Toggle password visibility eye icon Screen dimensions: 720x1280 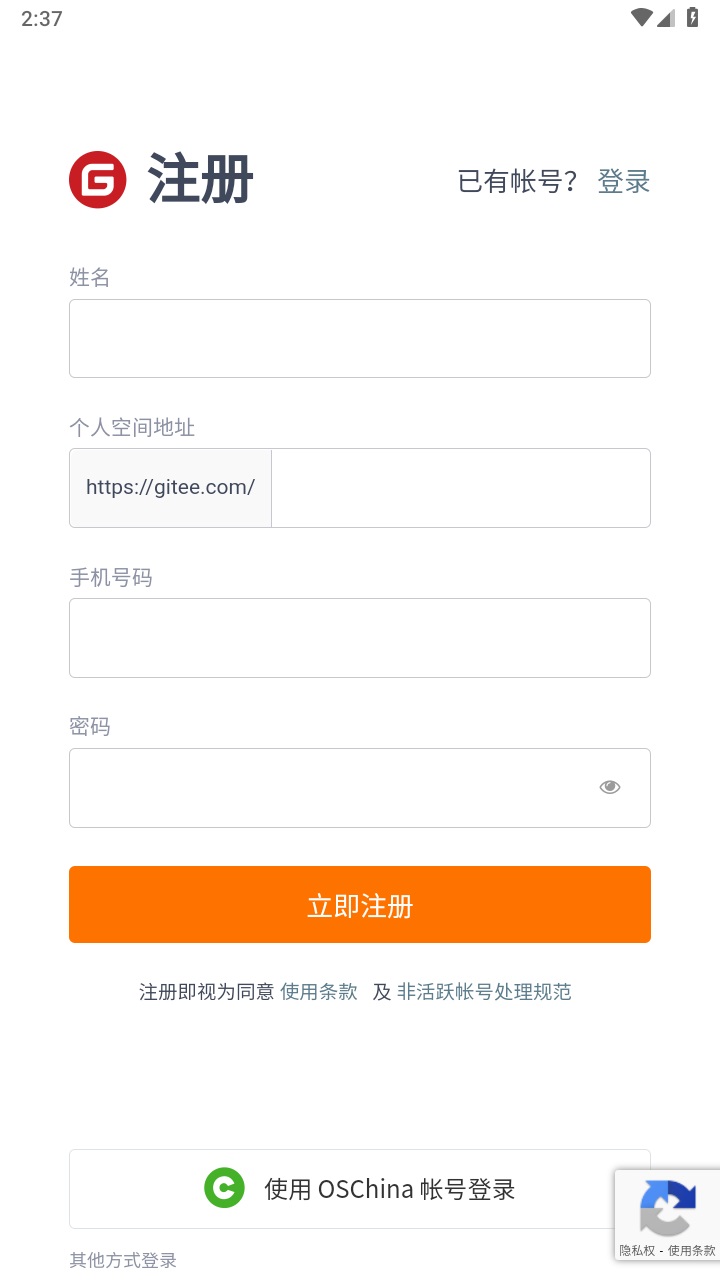pyautogui.click(x=610, y=787)
